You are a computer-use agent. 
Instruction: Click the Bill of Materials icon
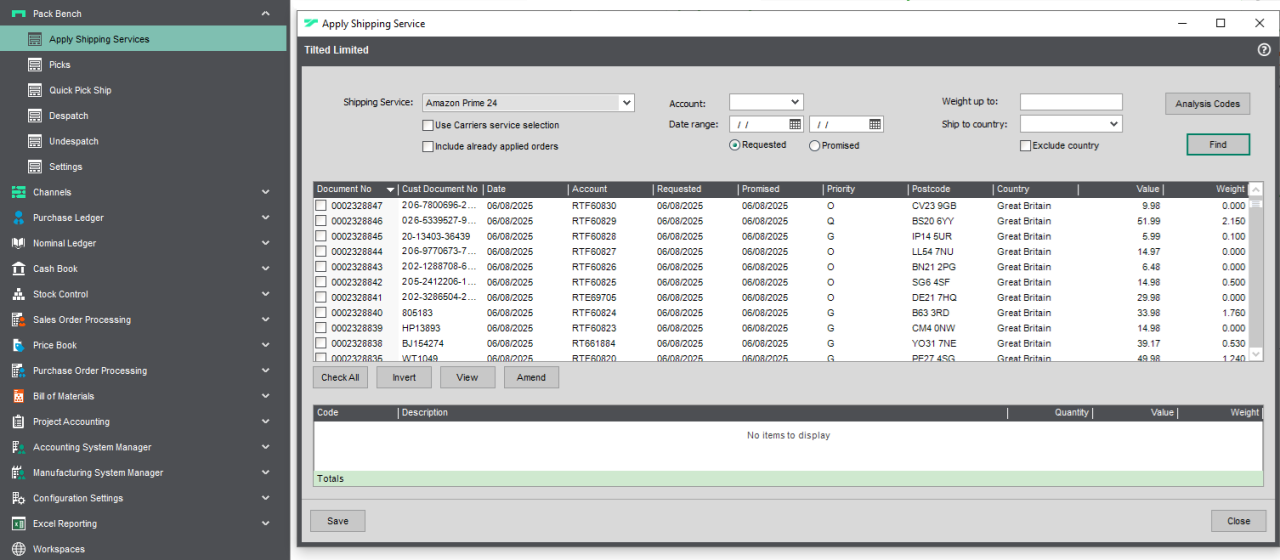click(18, 396)
